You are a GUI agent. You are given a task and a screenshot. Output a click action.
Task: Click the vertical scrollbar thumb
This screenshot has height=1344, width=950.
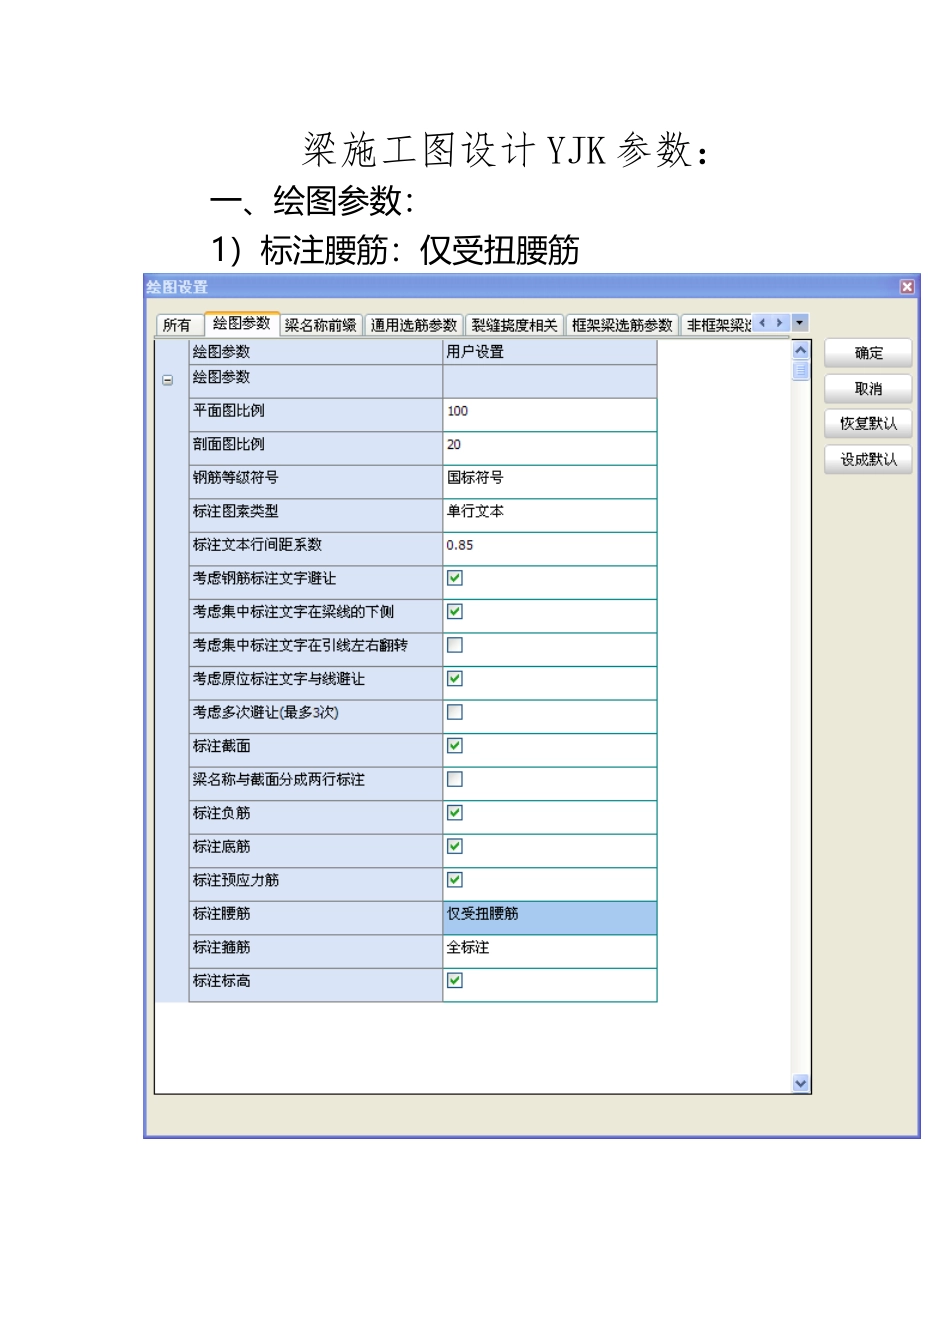pos(800,370)
